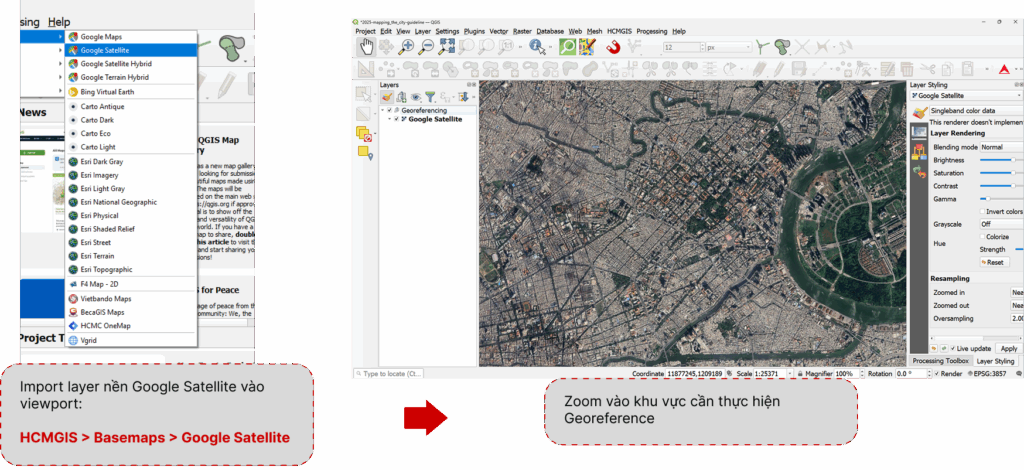Click the green magnifier search plugin icon
This screenshot has height=470, width=1024.
point(568,47)
